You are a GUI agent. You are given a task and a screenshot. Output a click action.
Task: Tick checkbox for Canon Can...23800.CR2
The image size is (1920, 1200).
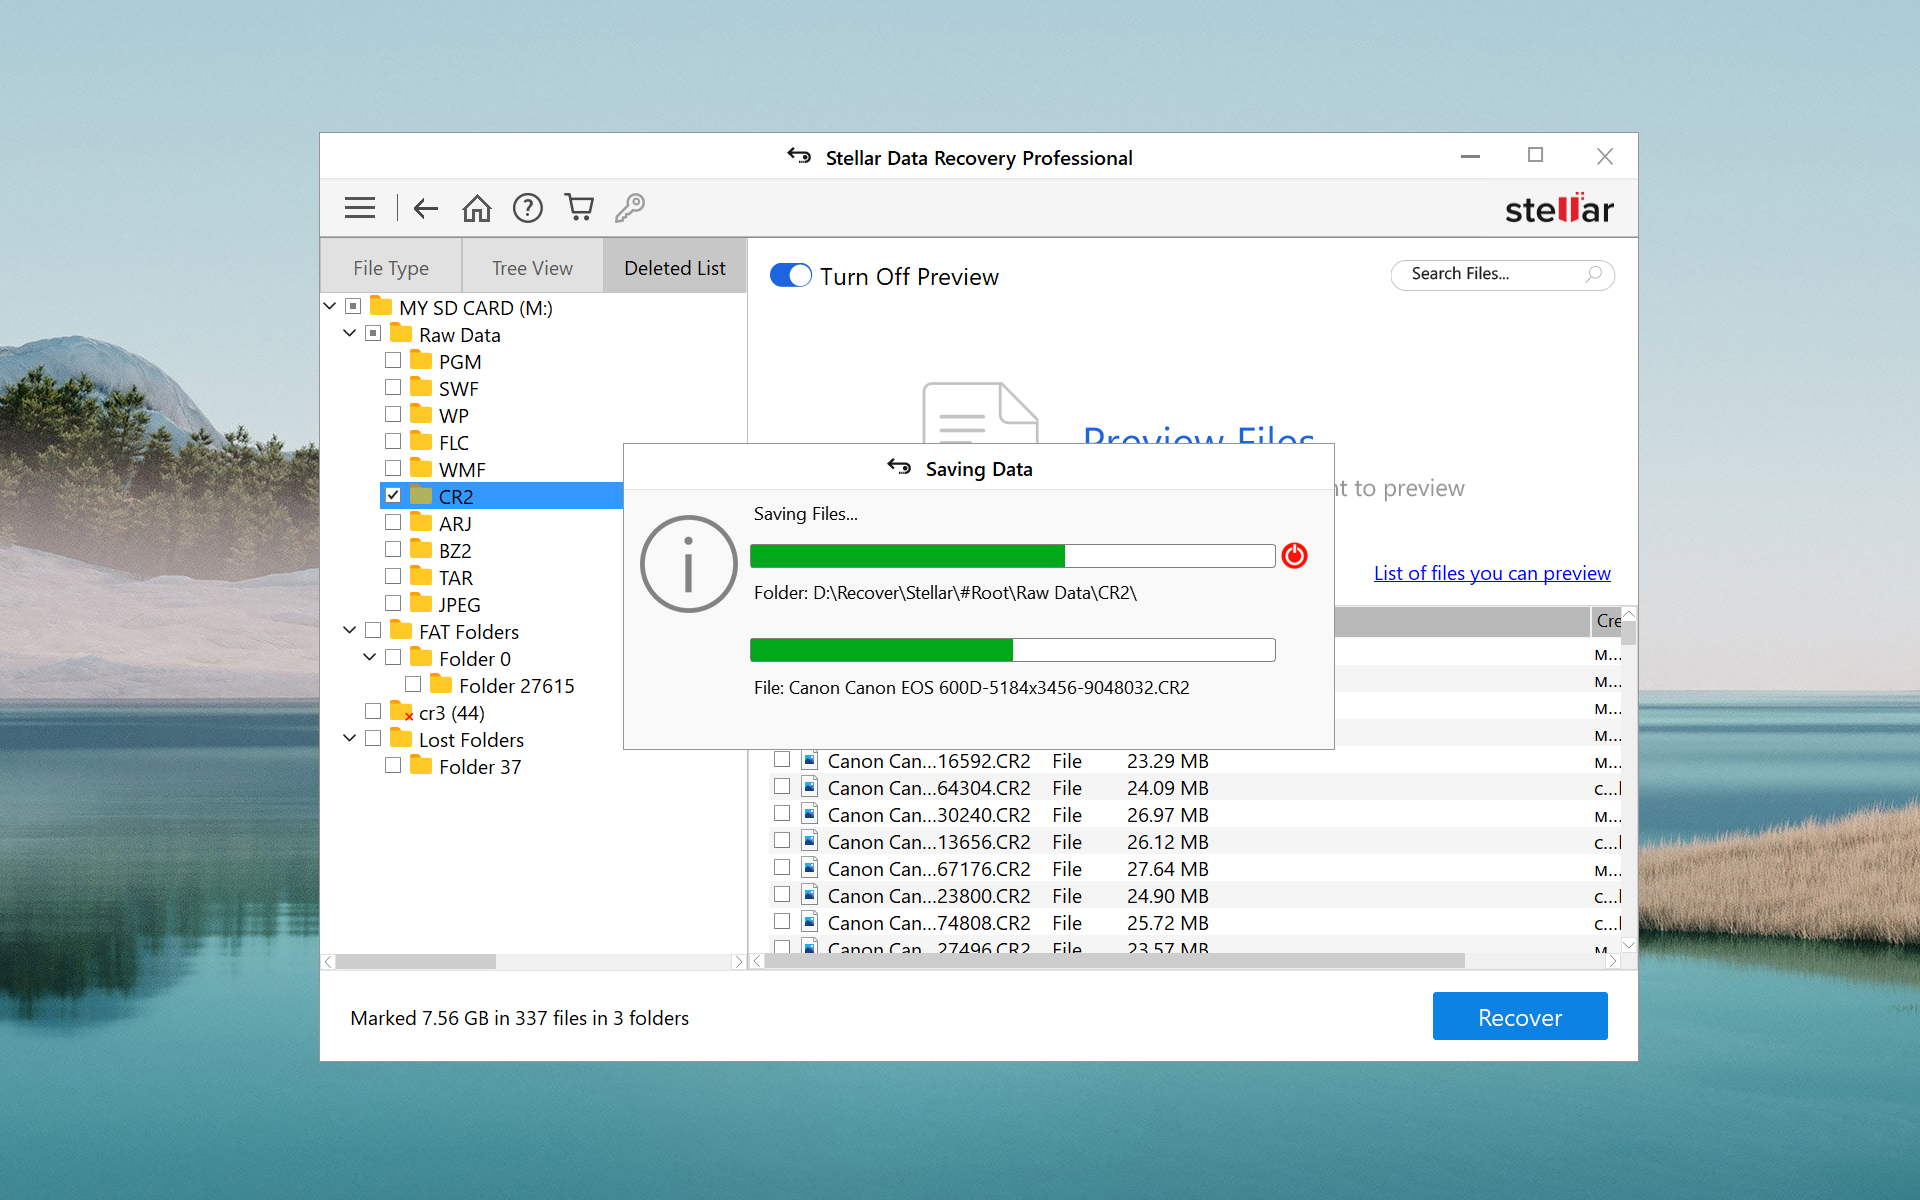(x=782, y=895)
